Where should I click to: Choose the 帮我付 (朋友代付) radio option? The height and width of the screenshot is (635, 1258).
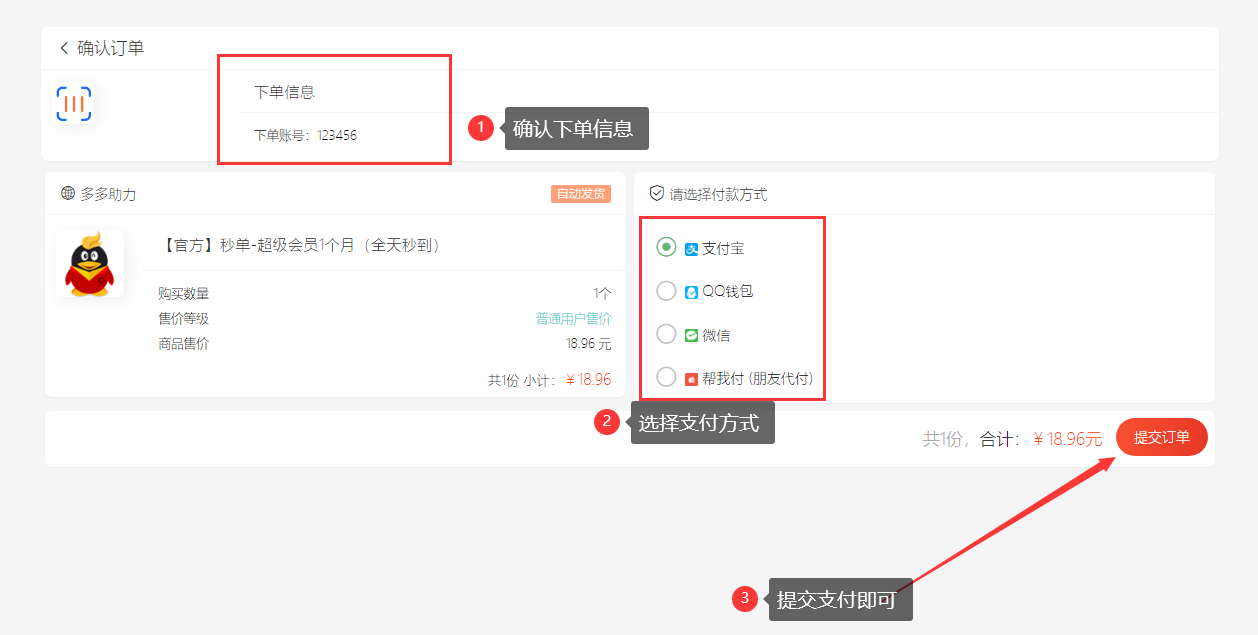(x=666, y=377)
